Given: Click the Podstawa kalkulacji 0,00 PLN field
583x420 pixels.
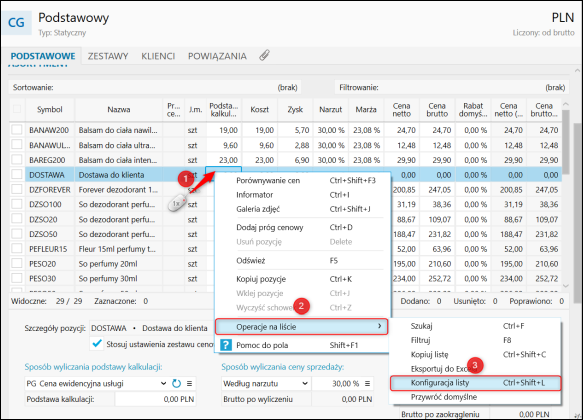Looking at the screenshot, I should pyautogui.click(x=155, y=399).
